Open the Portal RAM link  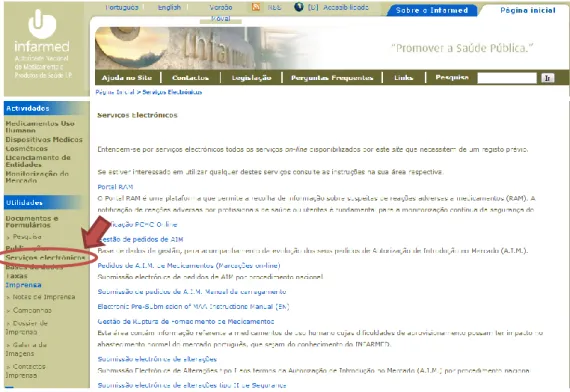click(x=115, y=187)
